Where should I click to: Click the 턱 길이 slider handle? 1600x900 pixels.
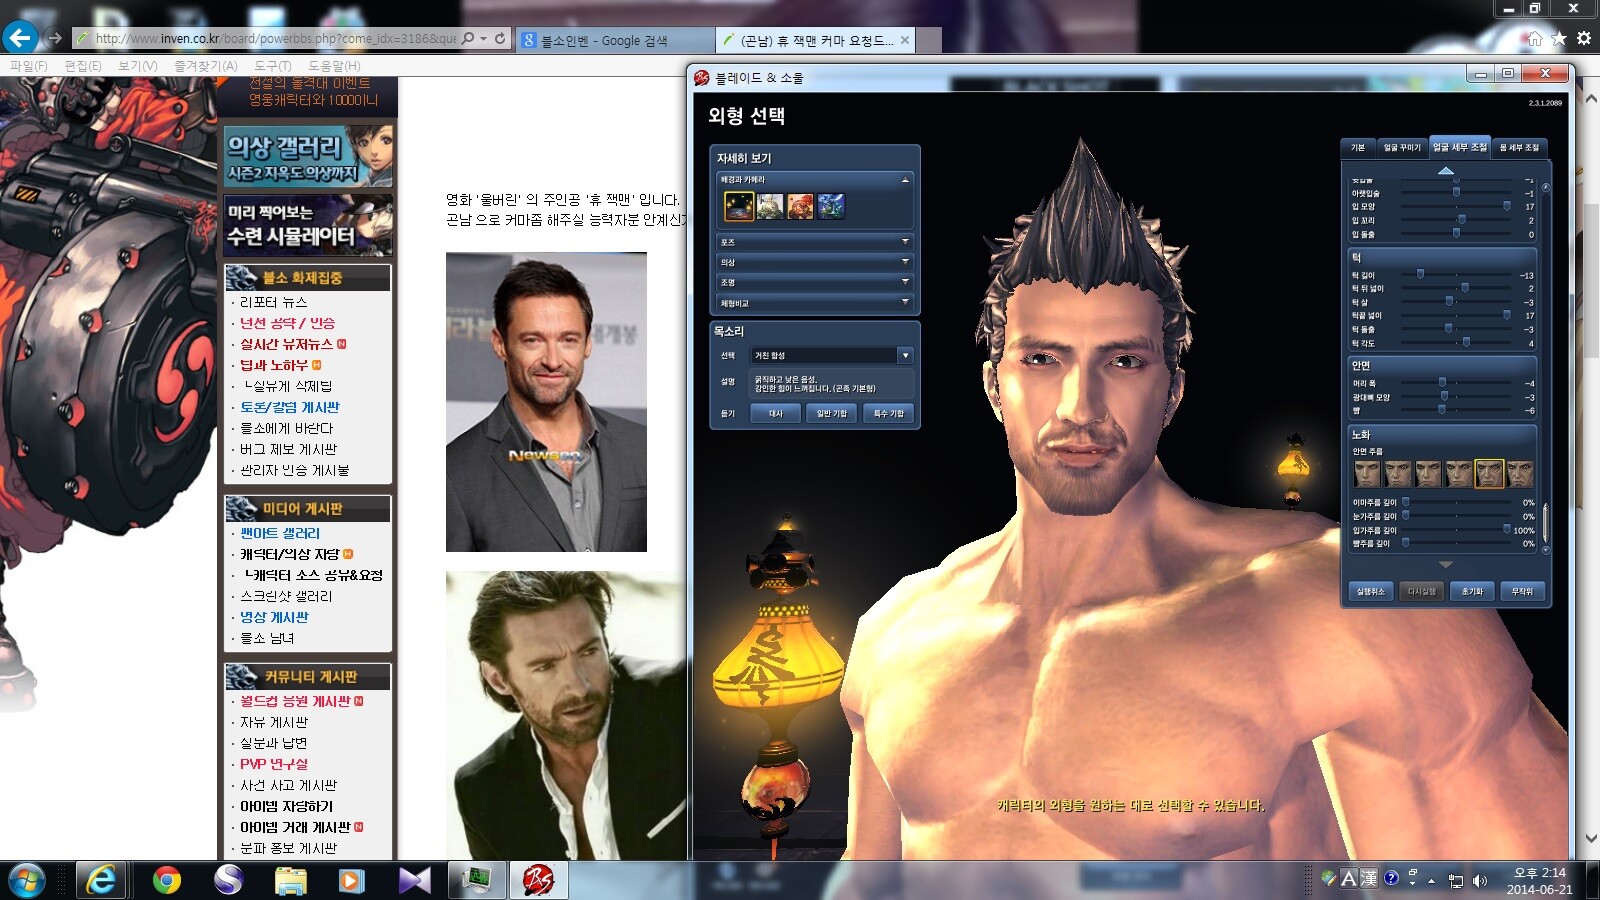point(1420,274)
